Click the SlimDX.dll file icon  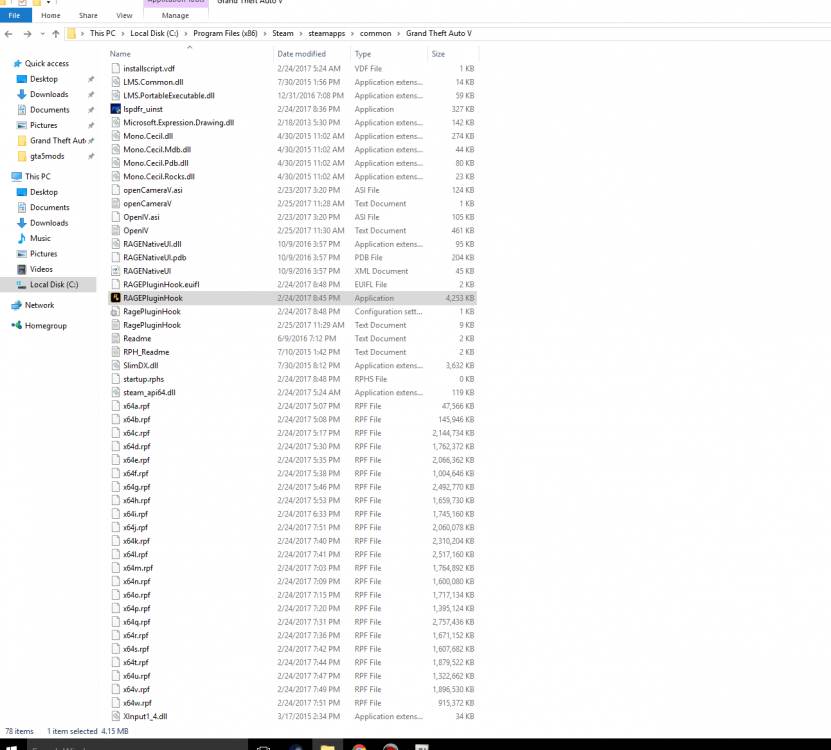coord(116,365)
